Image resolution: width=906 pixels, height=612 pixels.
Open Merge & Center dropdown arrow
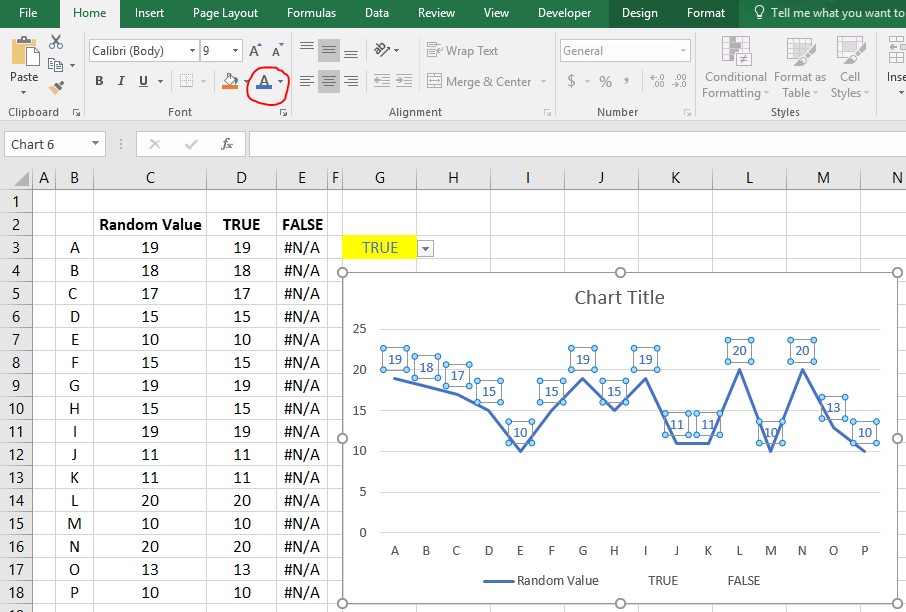tap(543, 81)
